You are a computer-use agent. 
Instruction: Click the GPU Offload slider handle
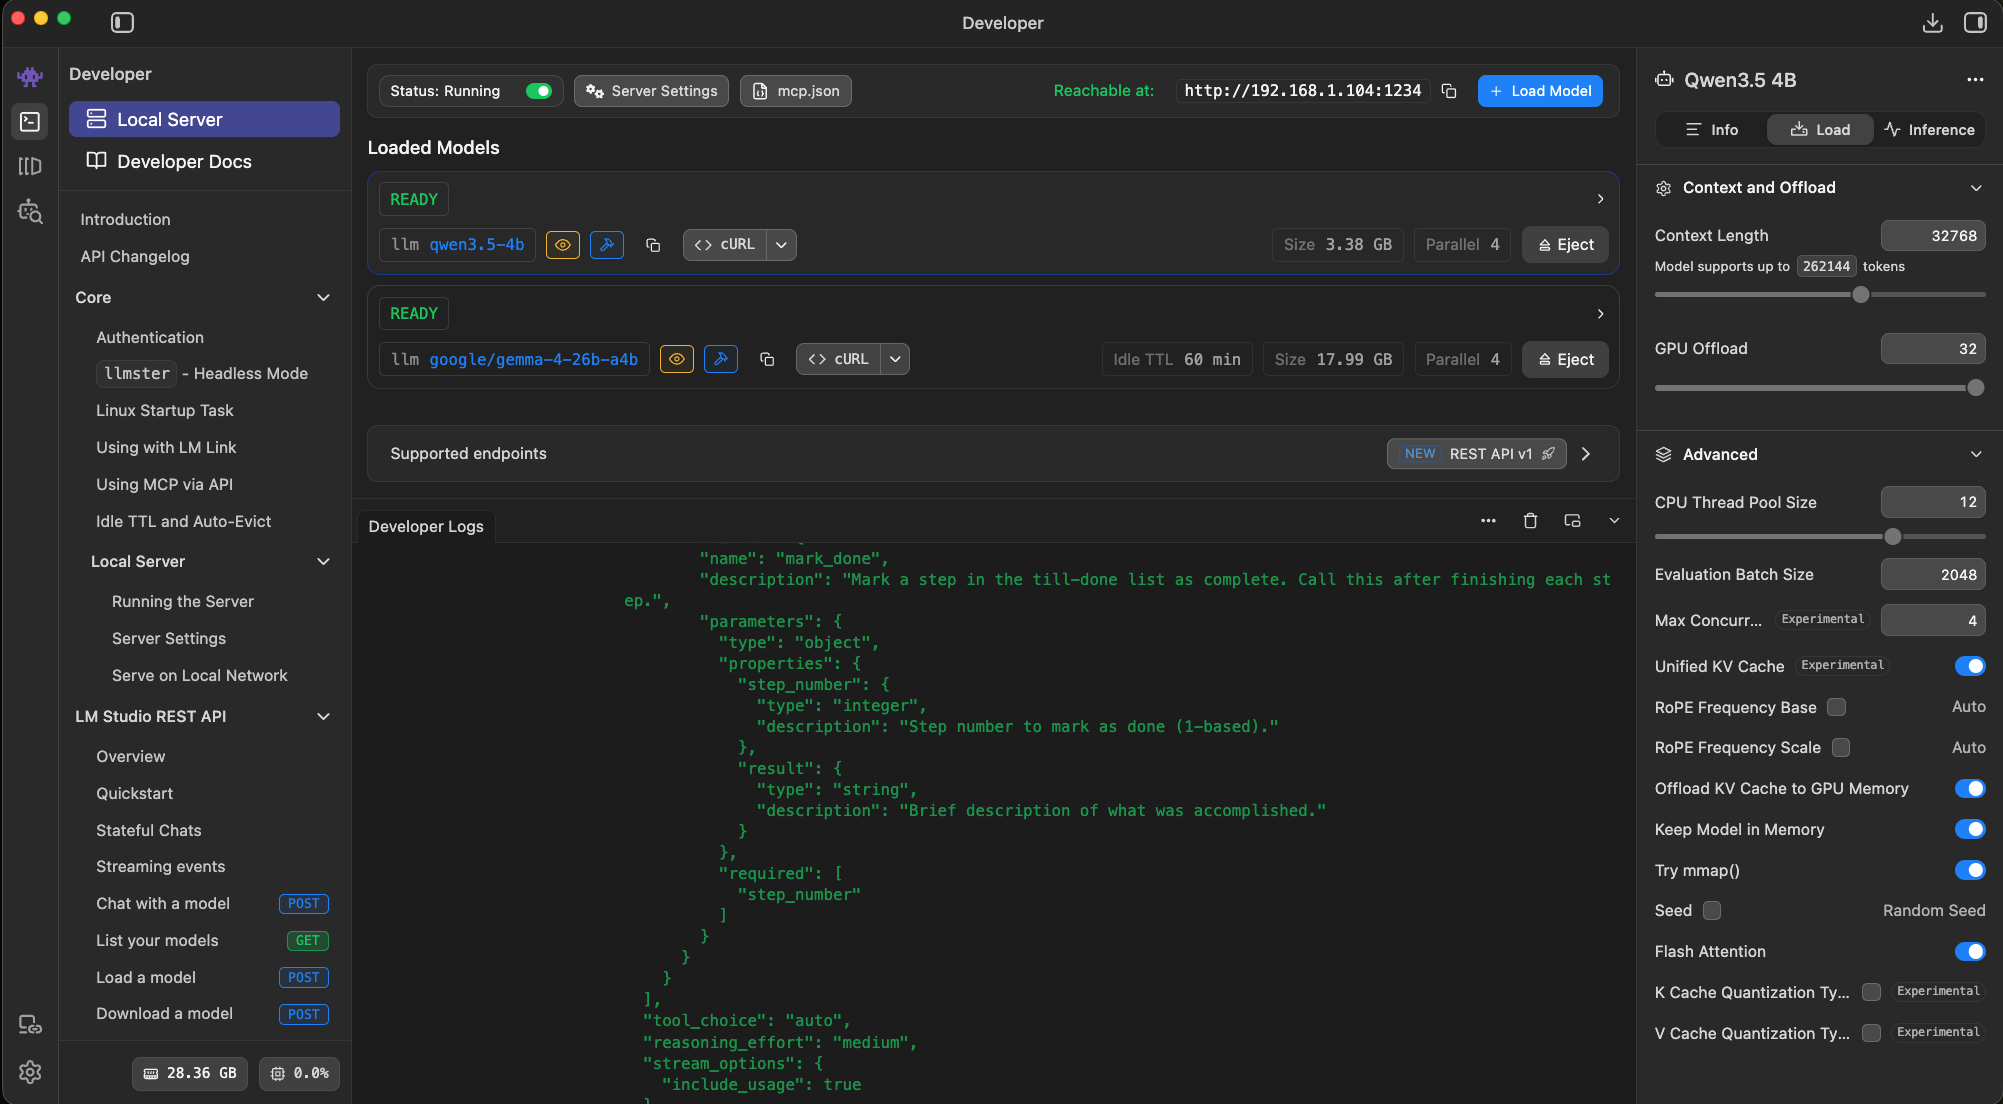1975,388
